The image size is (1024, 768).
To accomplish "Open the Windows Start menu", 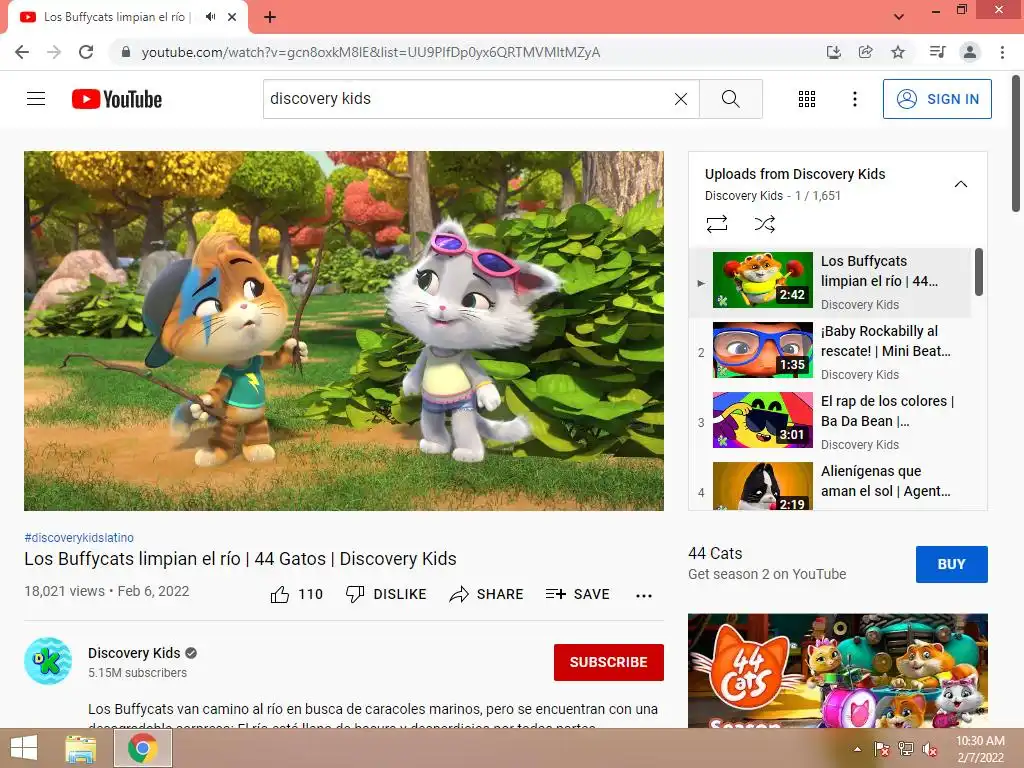I will pos(24,748).
